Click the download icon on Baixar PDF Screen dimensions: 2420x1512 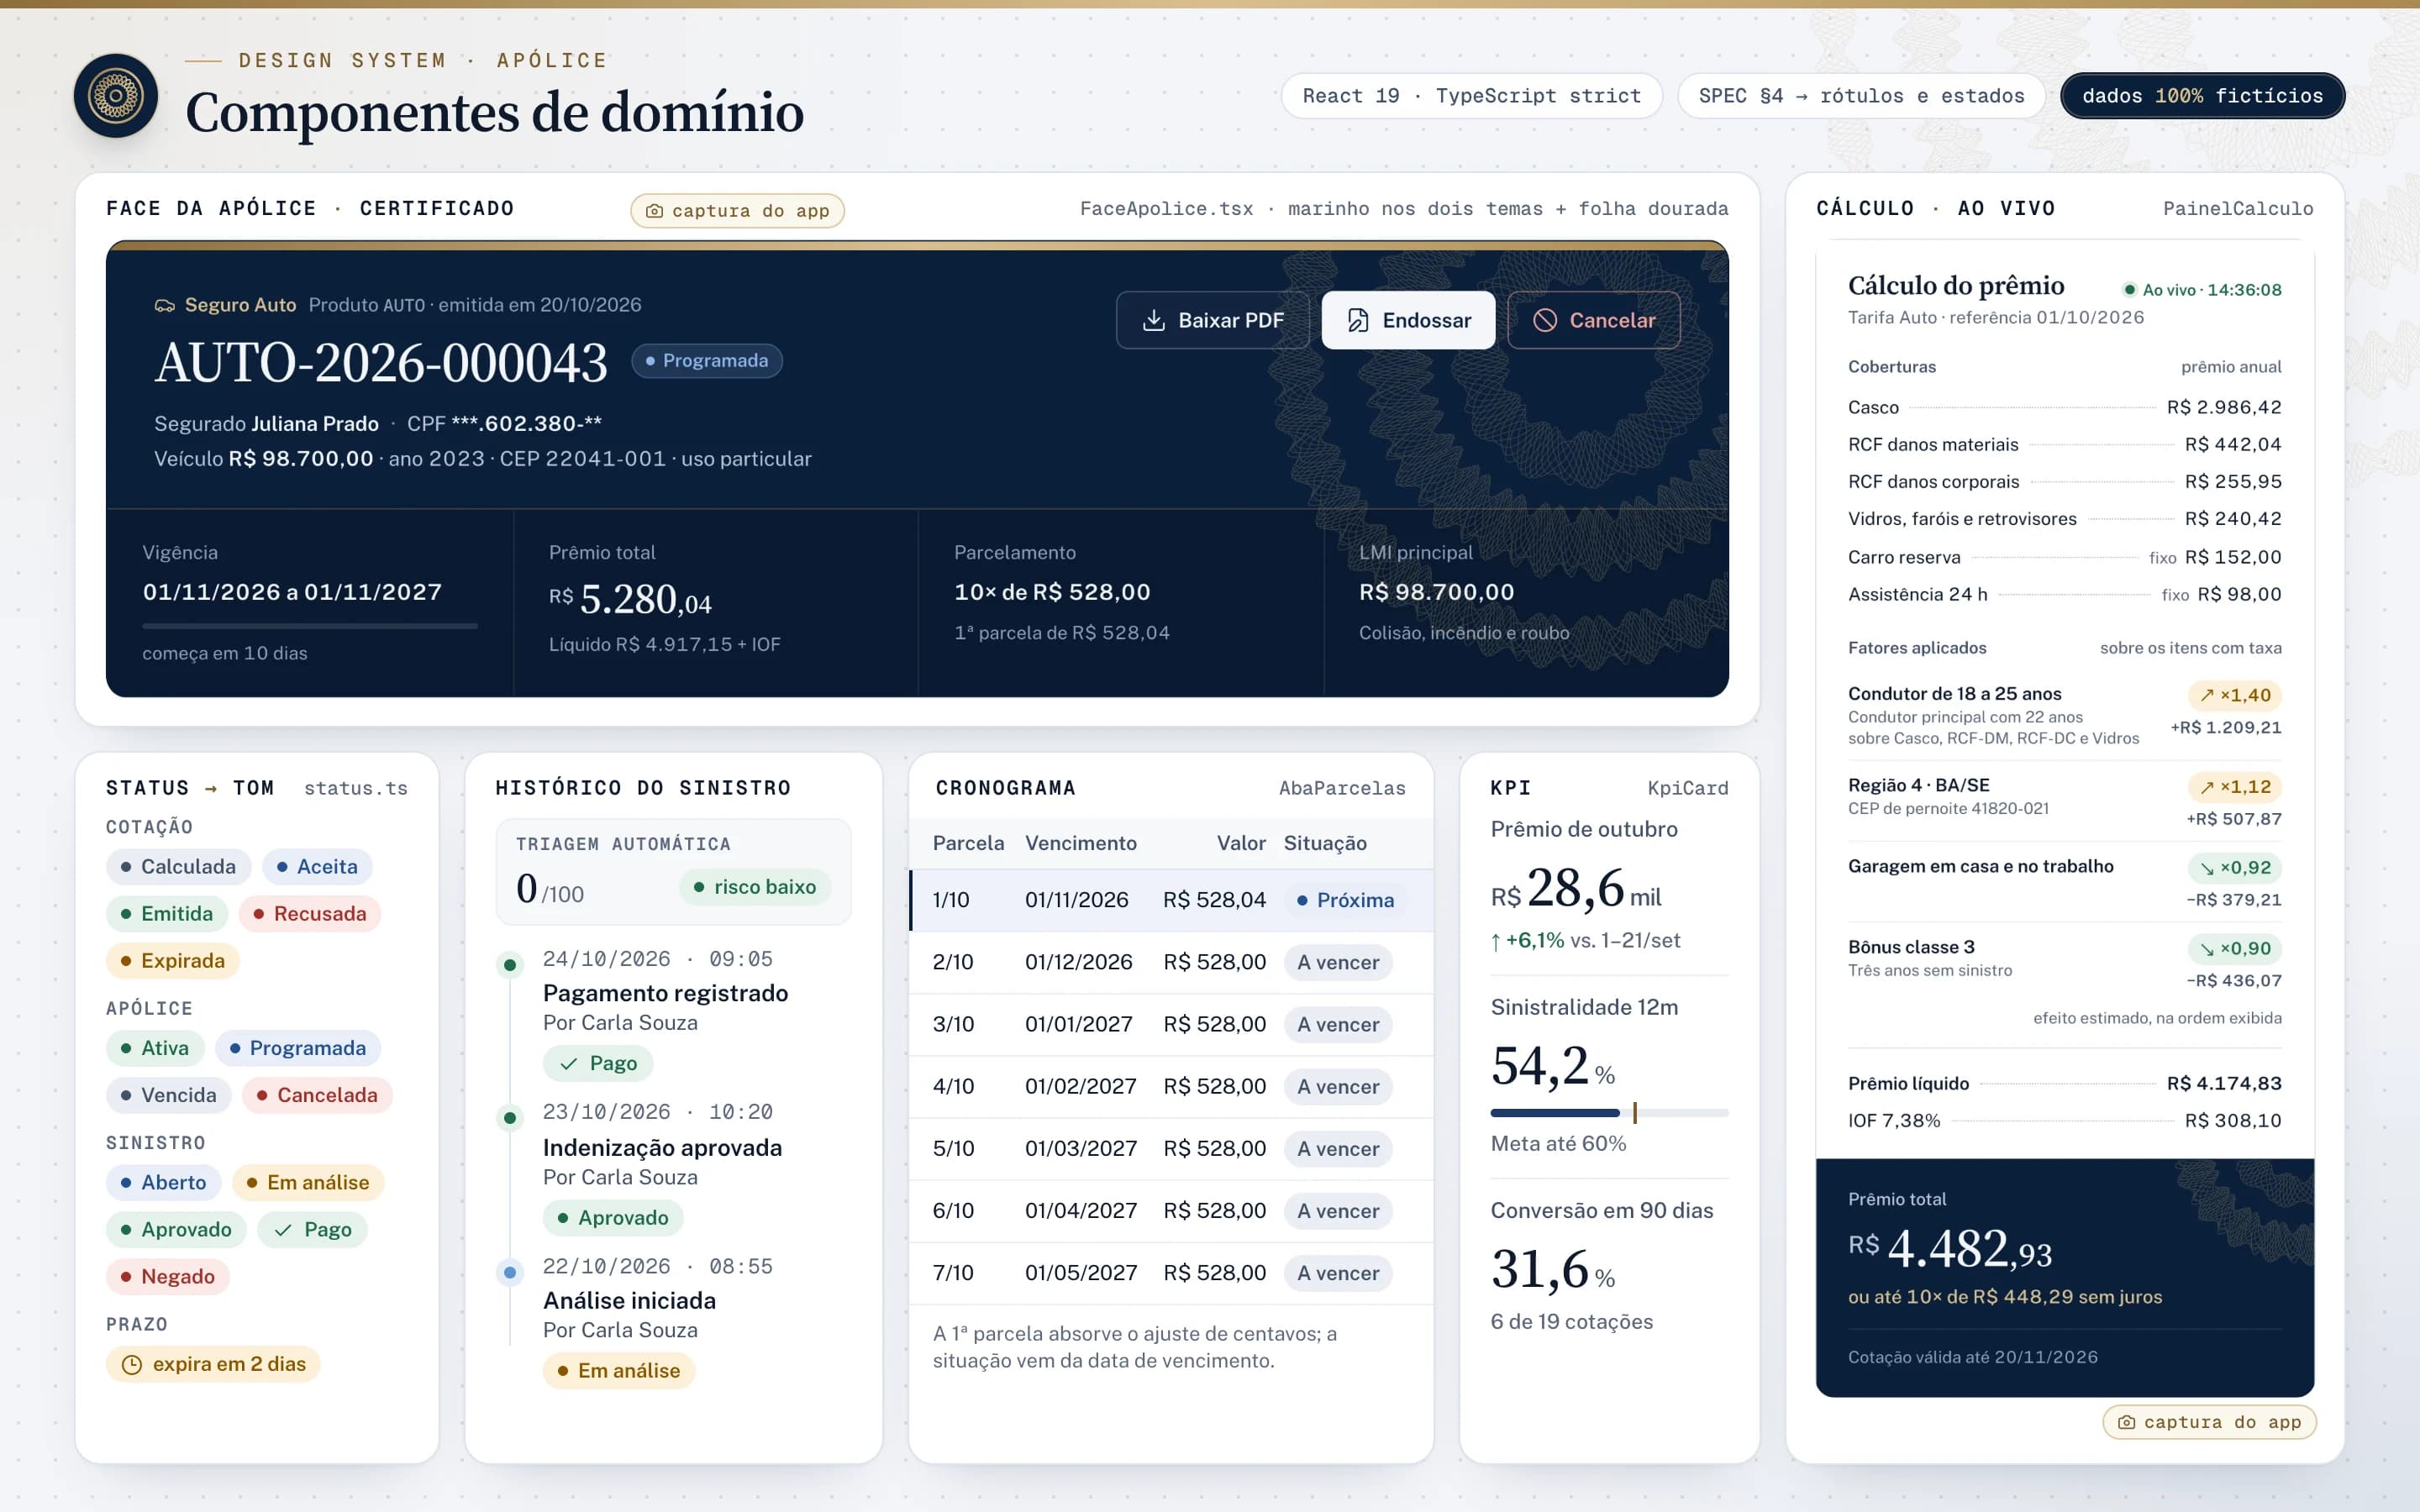(x=1154, y=320)
